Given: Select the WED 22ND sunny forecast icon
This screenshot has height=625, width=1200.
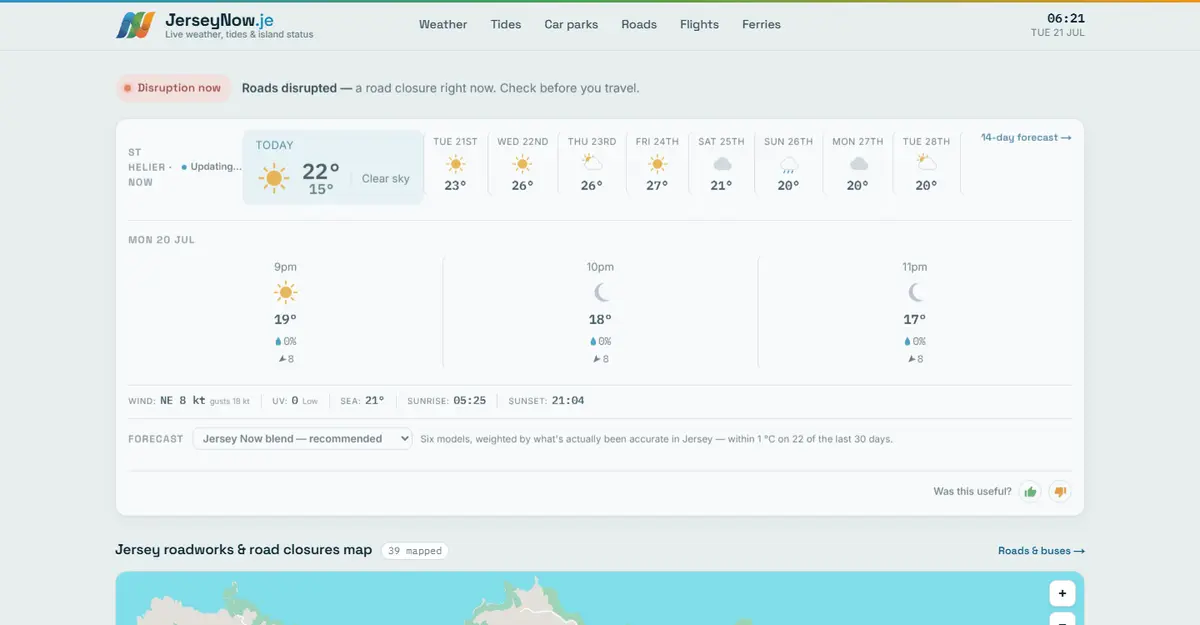Looking at the screenshot, I should tap(523, 164).
